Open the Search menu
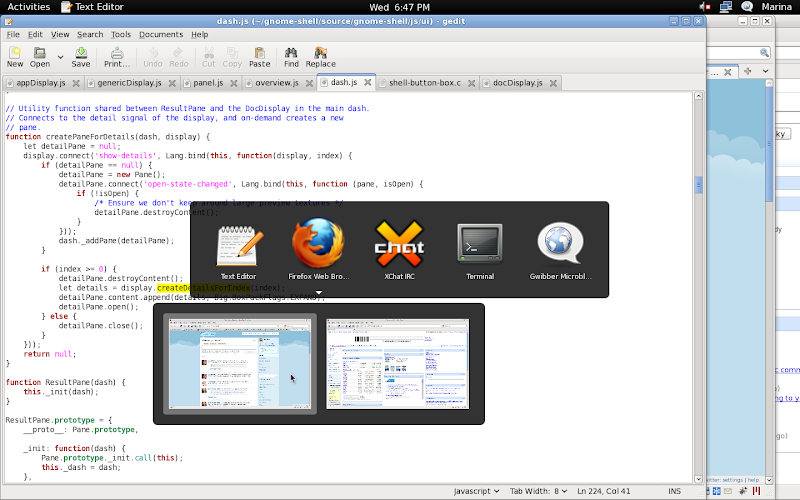This screenshot has height=500, width=800. (x=90, y=34)
